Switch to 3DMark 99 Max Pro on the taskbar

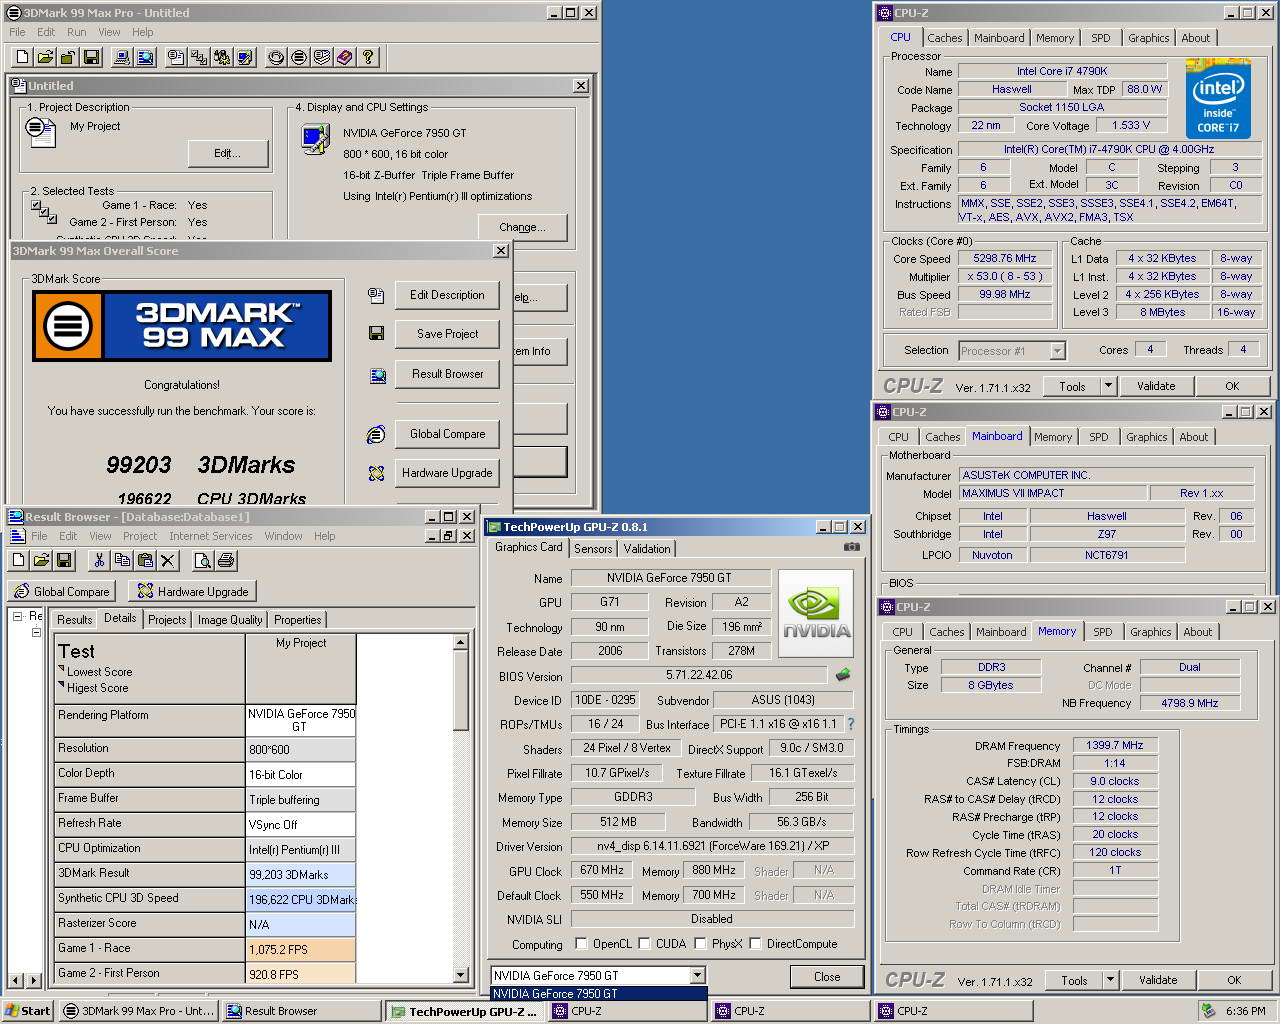137,1011
